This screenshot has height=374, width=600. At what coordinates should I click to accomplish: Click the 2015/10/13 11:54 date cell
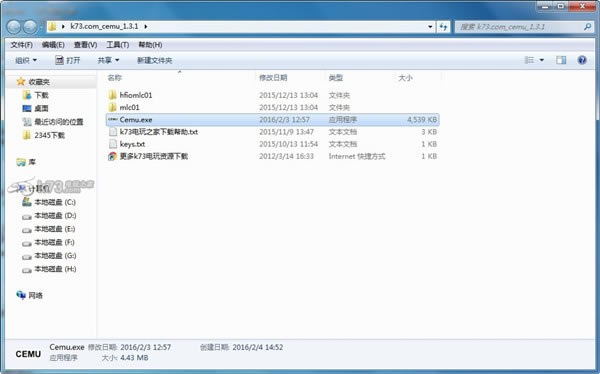[x=289, y=144]
